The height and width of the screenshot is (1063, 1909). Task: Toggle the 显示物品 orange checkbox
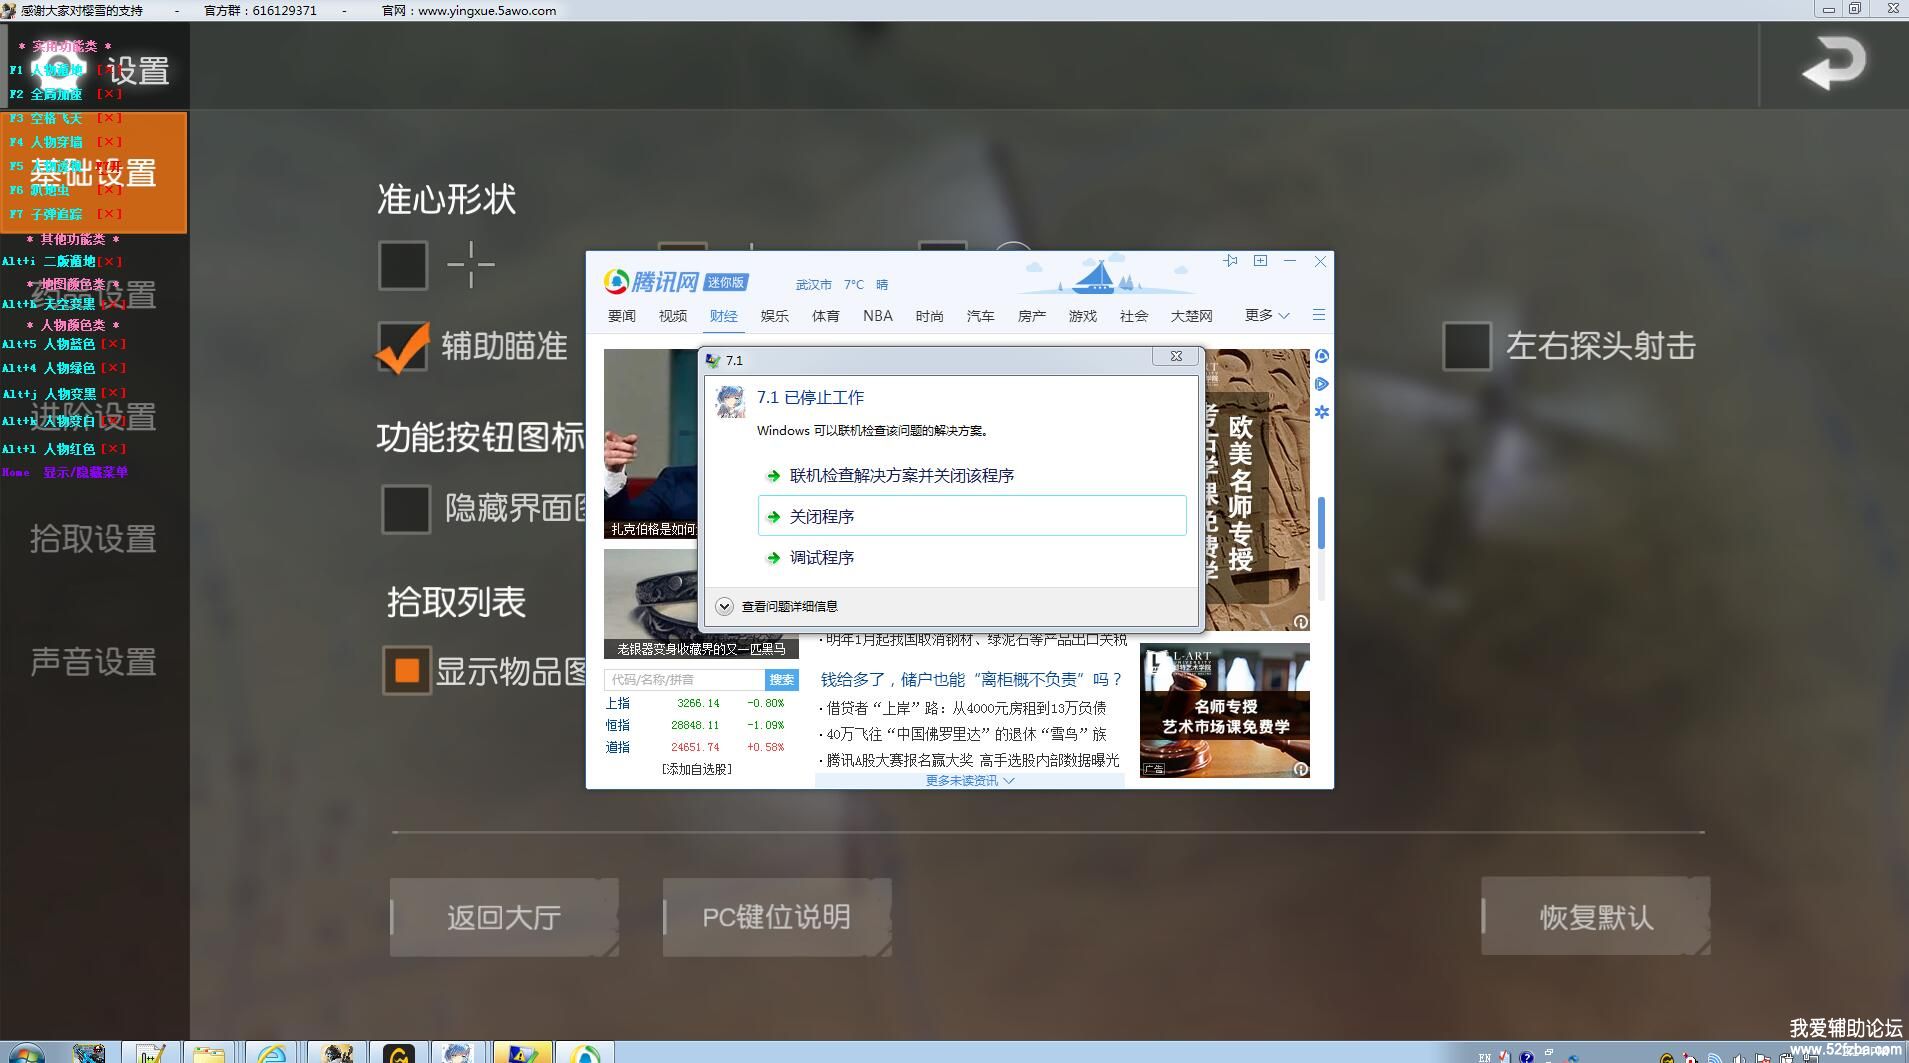coord(407,670)
